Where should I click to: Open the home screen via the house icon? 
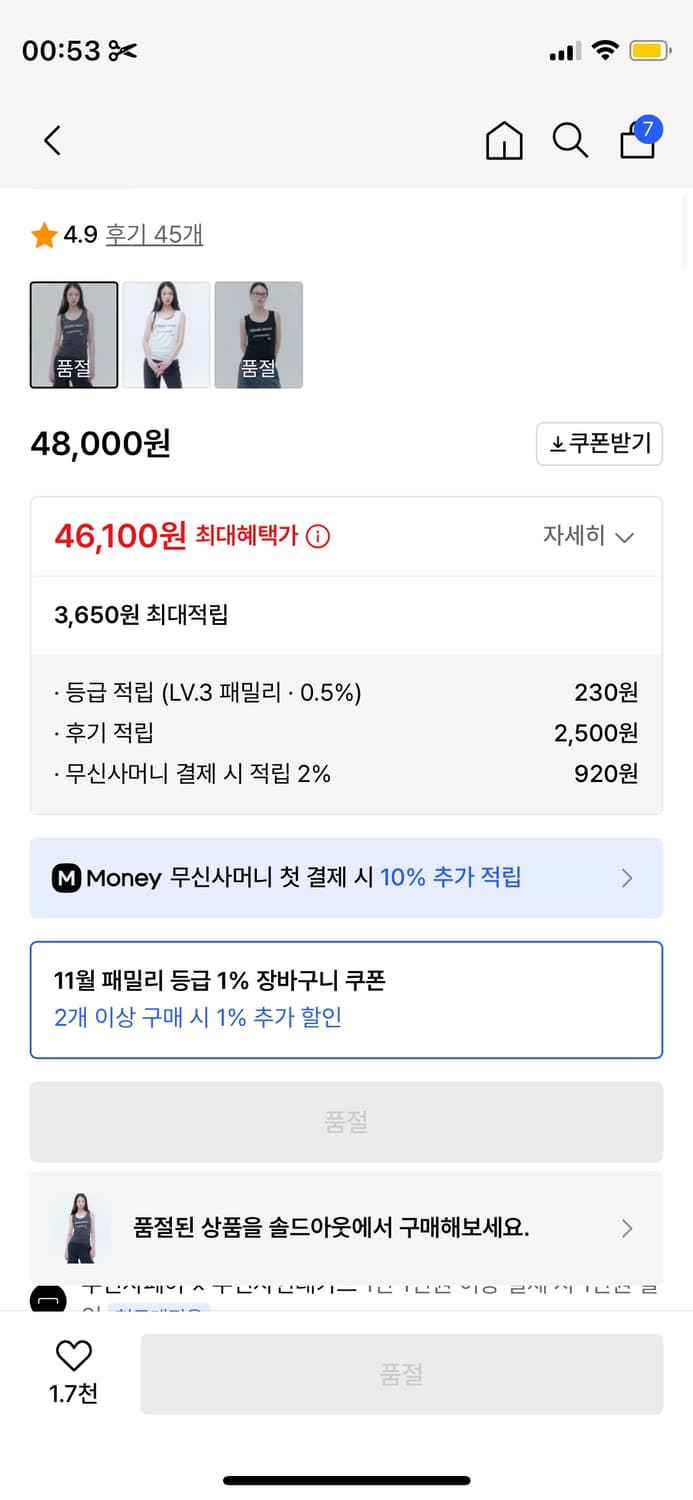[x=504, y=141]
